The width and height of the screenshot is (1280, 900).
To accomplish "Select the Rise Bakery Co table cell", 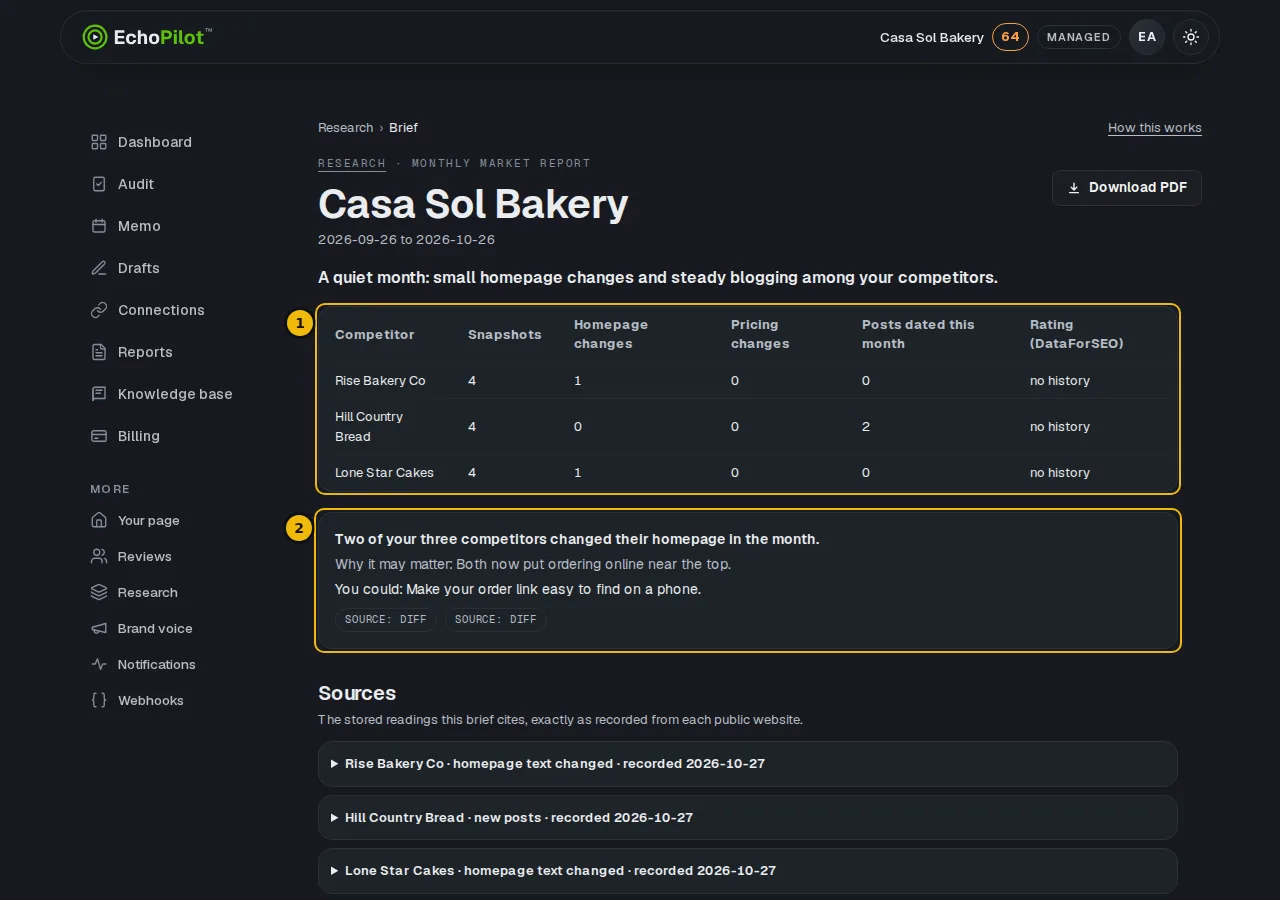I will pos(380,381).
